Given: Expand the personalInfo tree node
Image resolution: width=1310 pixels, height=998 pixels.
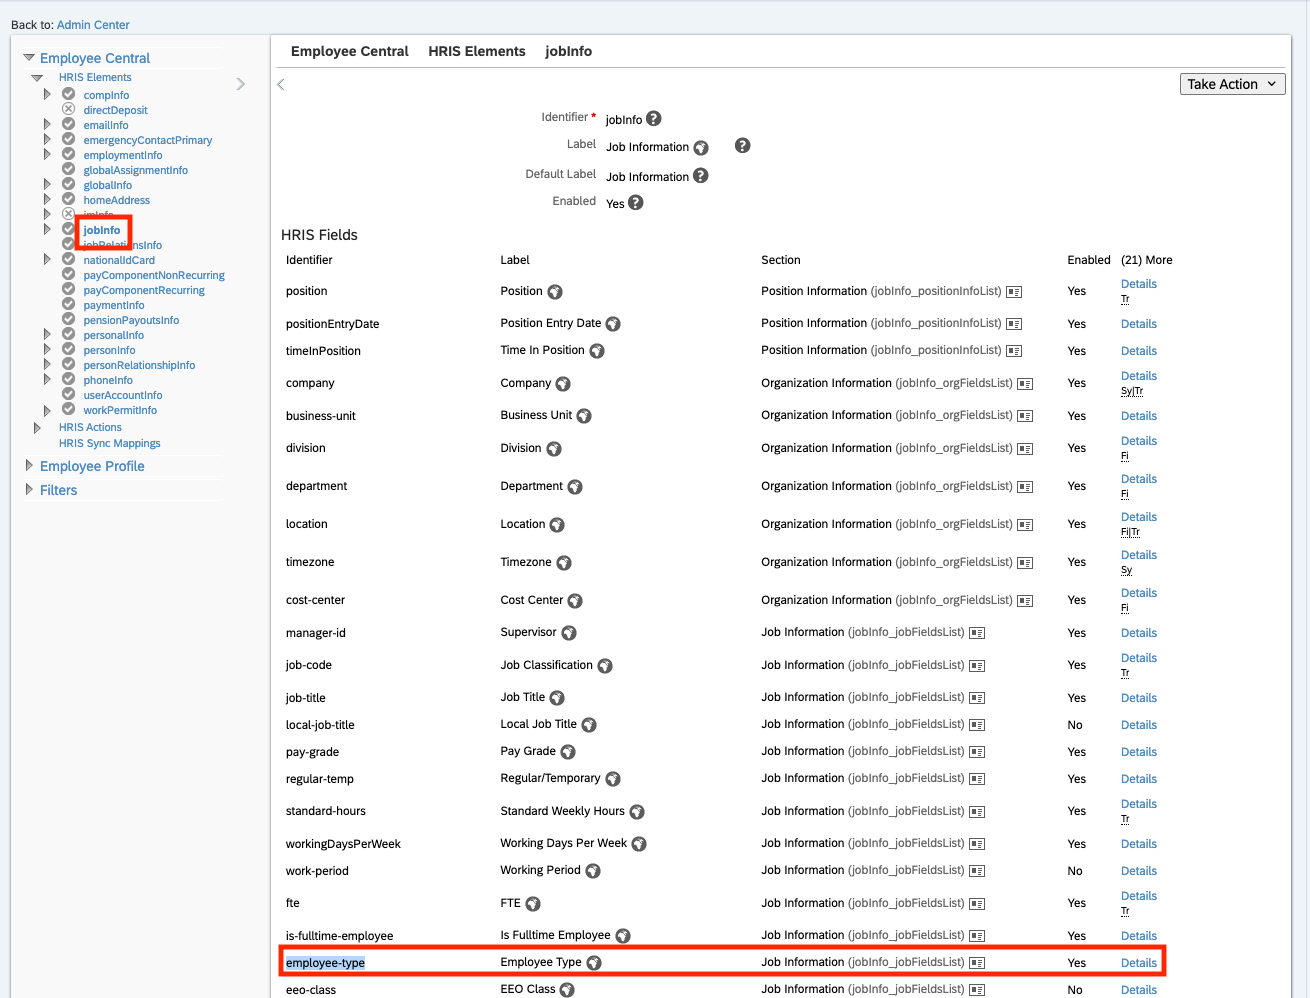Looking at the screenshot, I should (47, 335).
